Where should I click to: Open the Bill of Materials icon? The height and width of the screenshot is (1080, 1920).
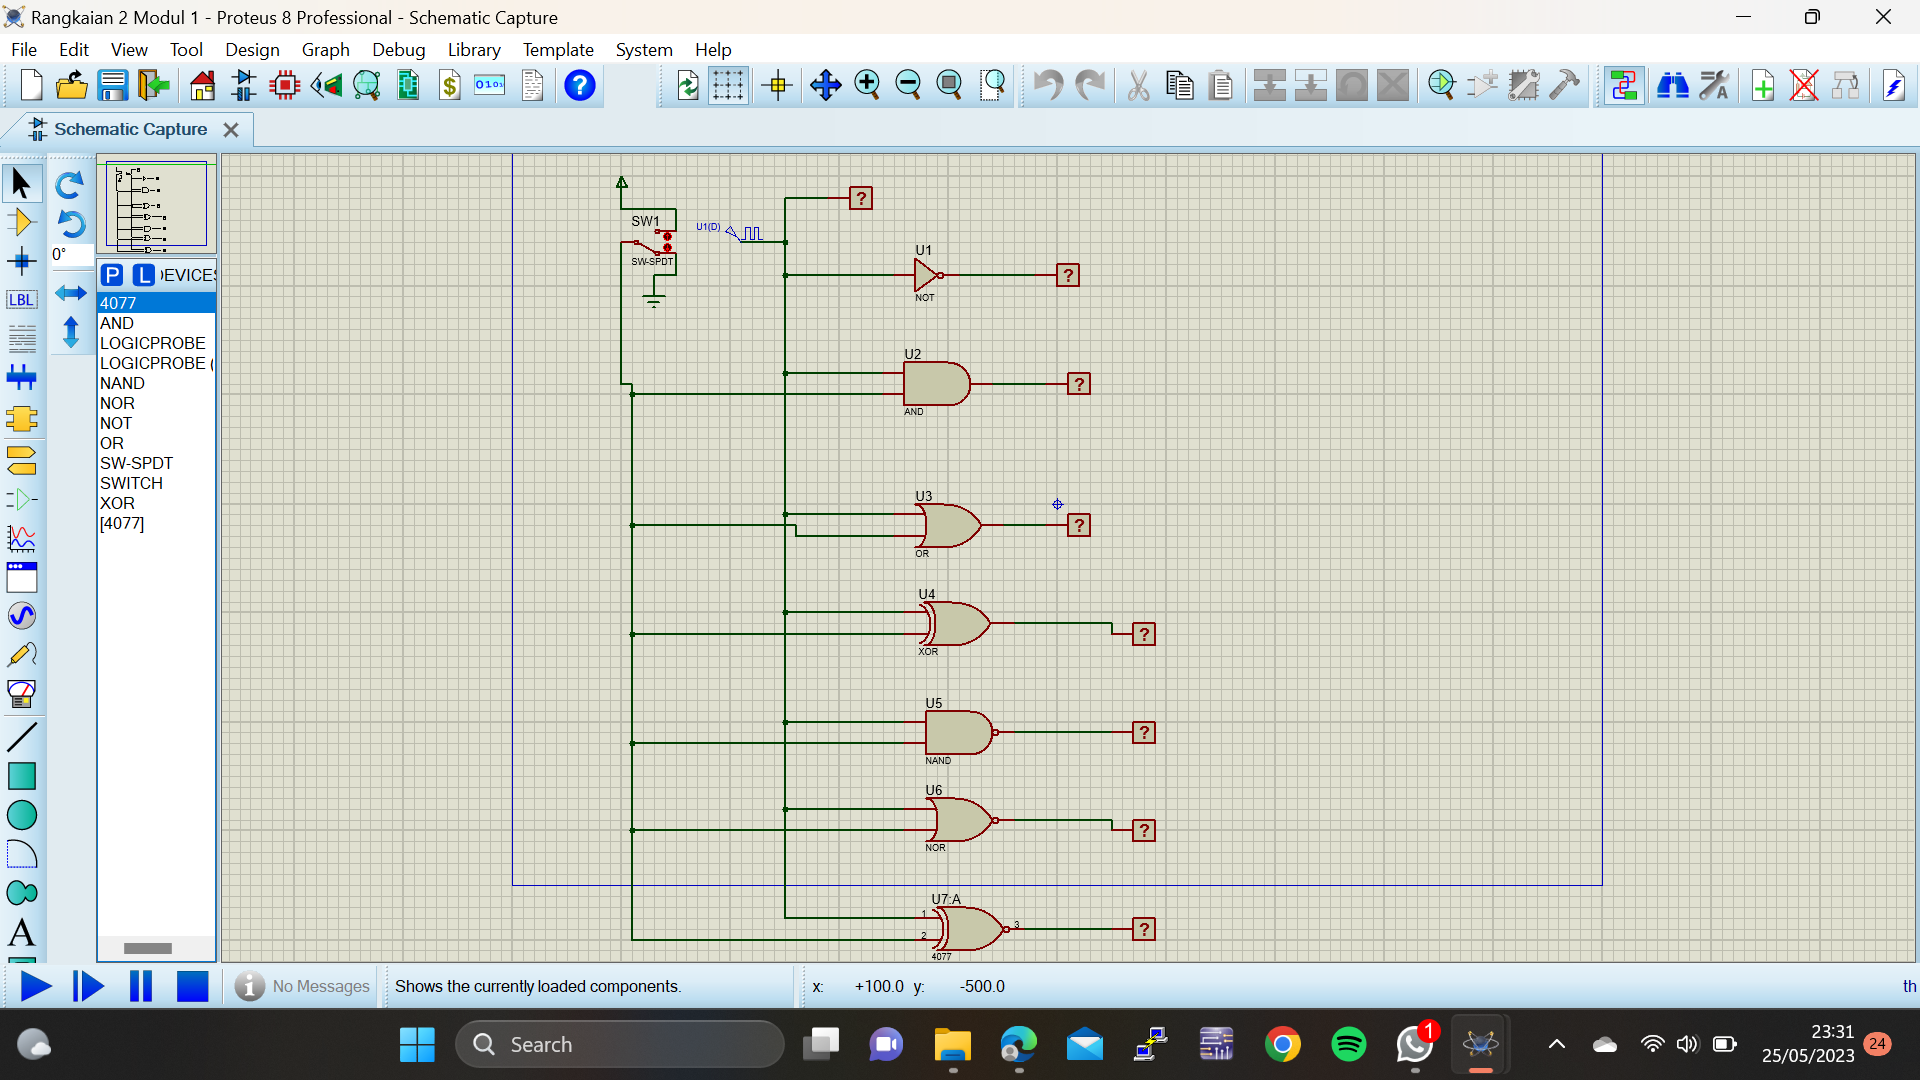(x=450, y=86)
